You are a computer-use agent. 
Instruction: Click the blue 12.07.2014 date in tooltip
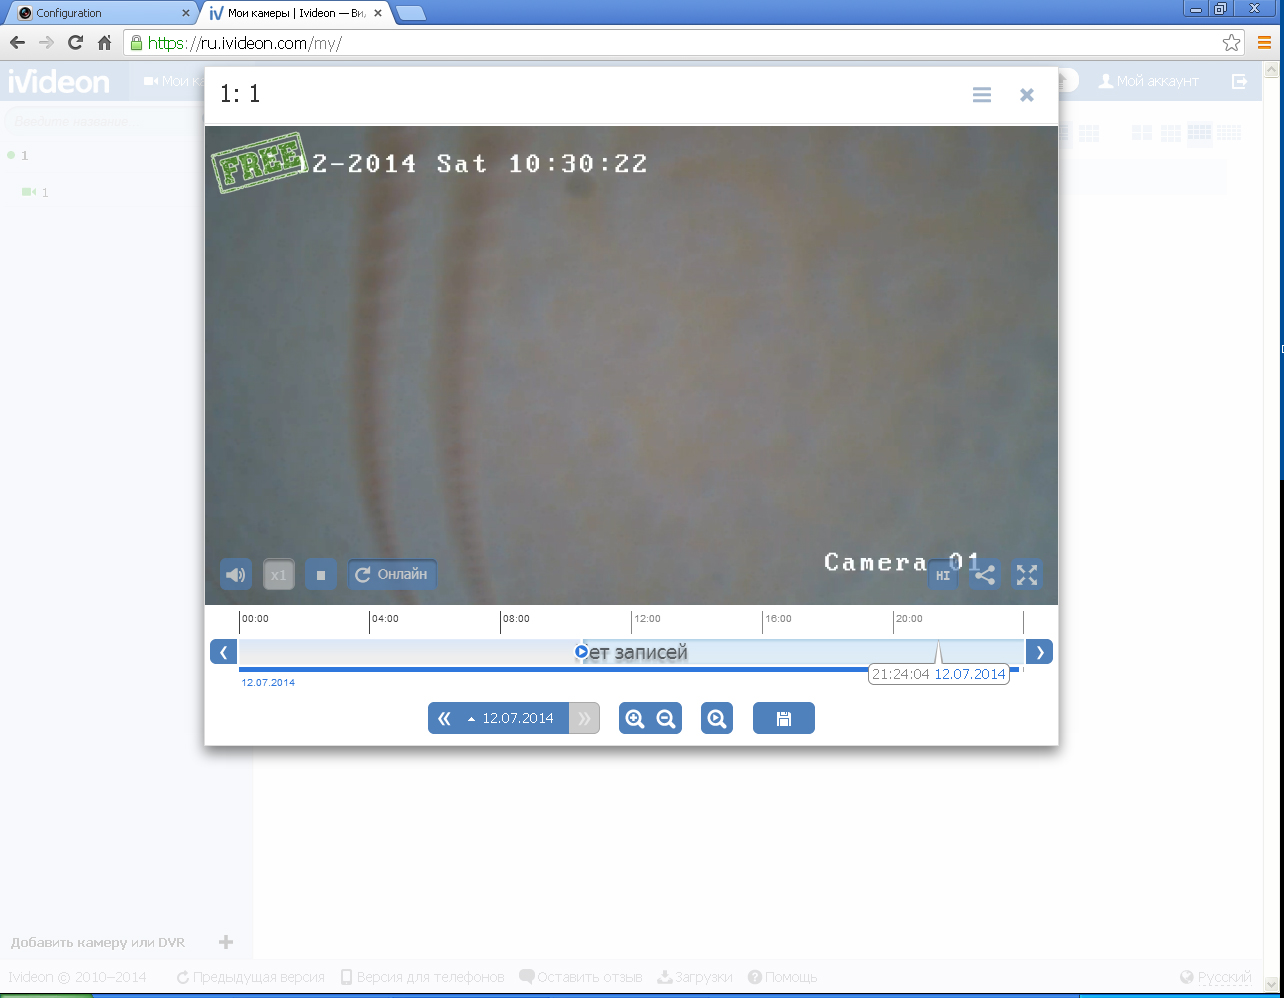[x=970, y=674]
